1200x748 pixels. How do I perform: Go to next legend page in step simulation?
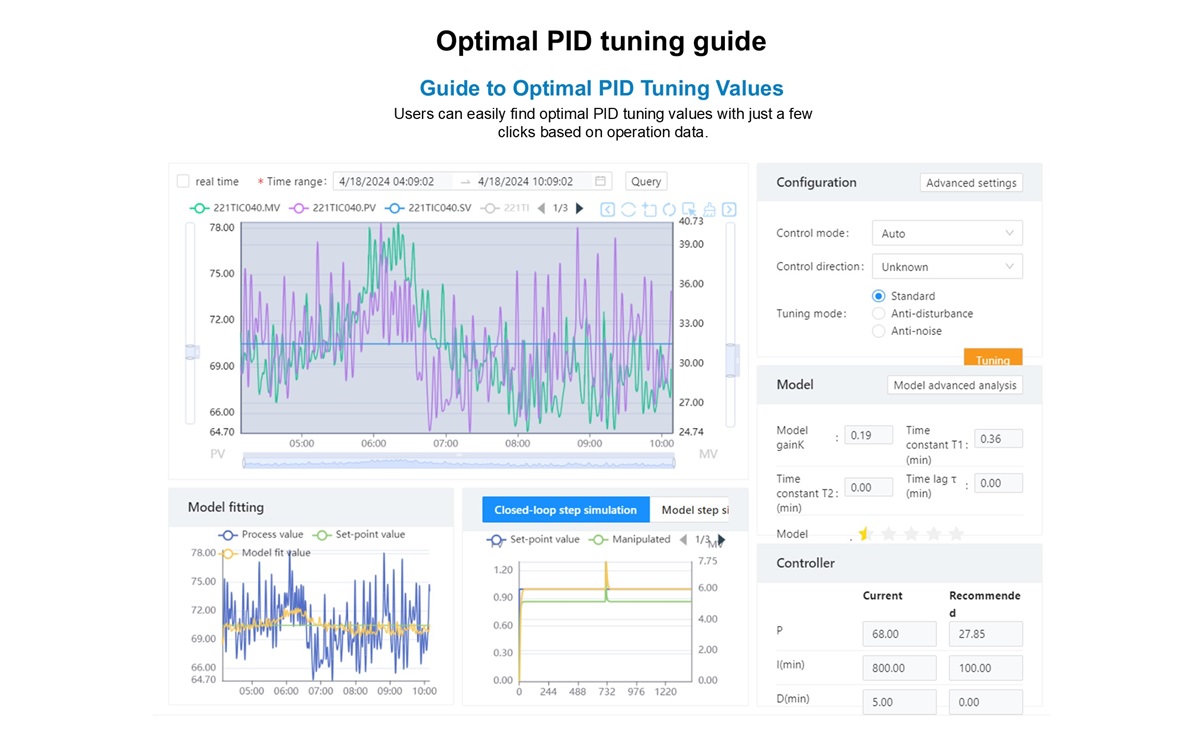tap(721, 540)
